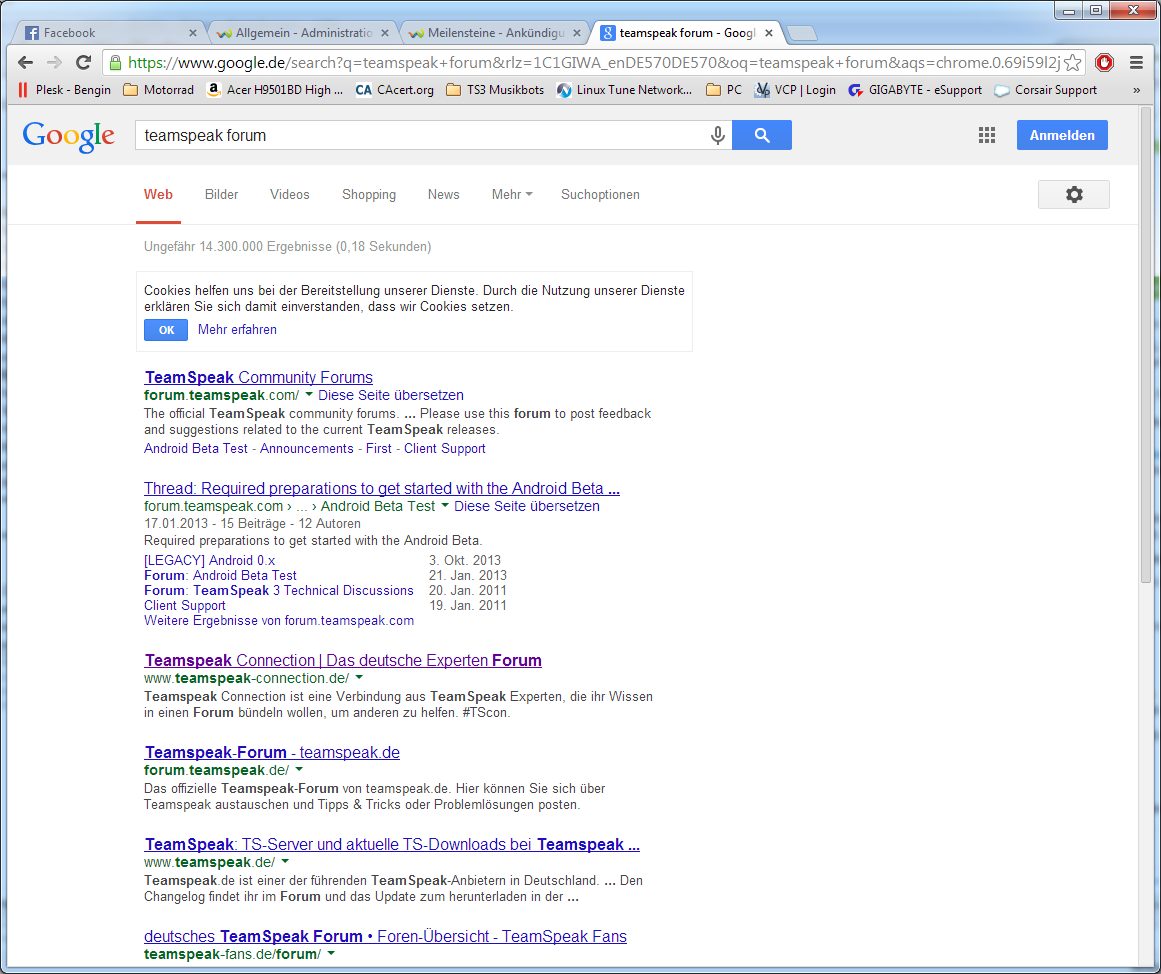Show overflow bookmarks chevron
1161x974 pixels.
click(x=1136, y=90)
